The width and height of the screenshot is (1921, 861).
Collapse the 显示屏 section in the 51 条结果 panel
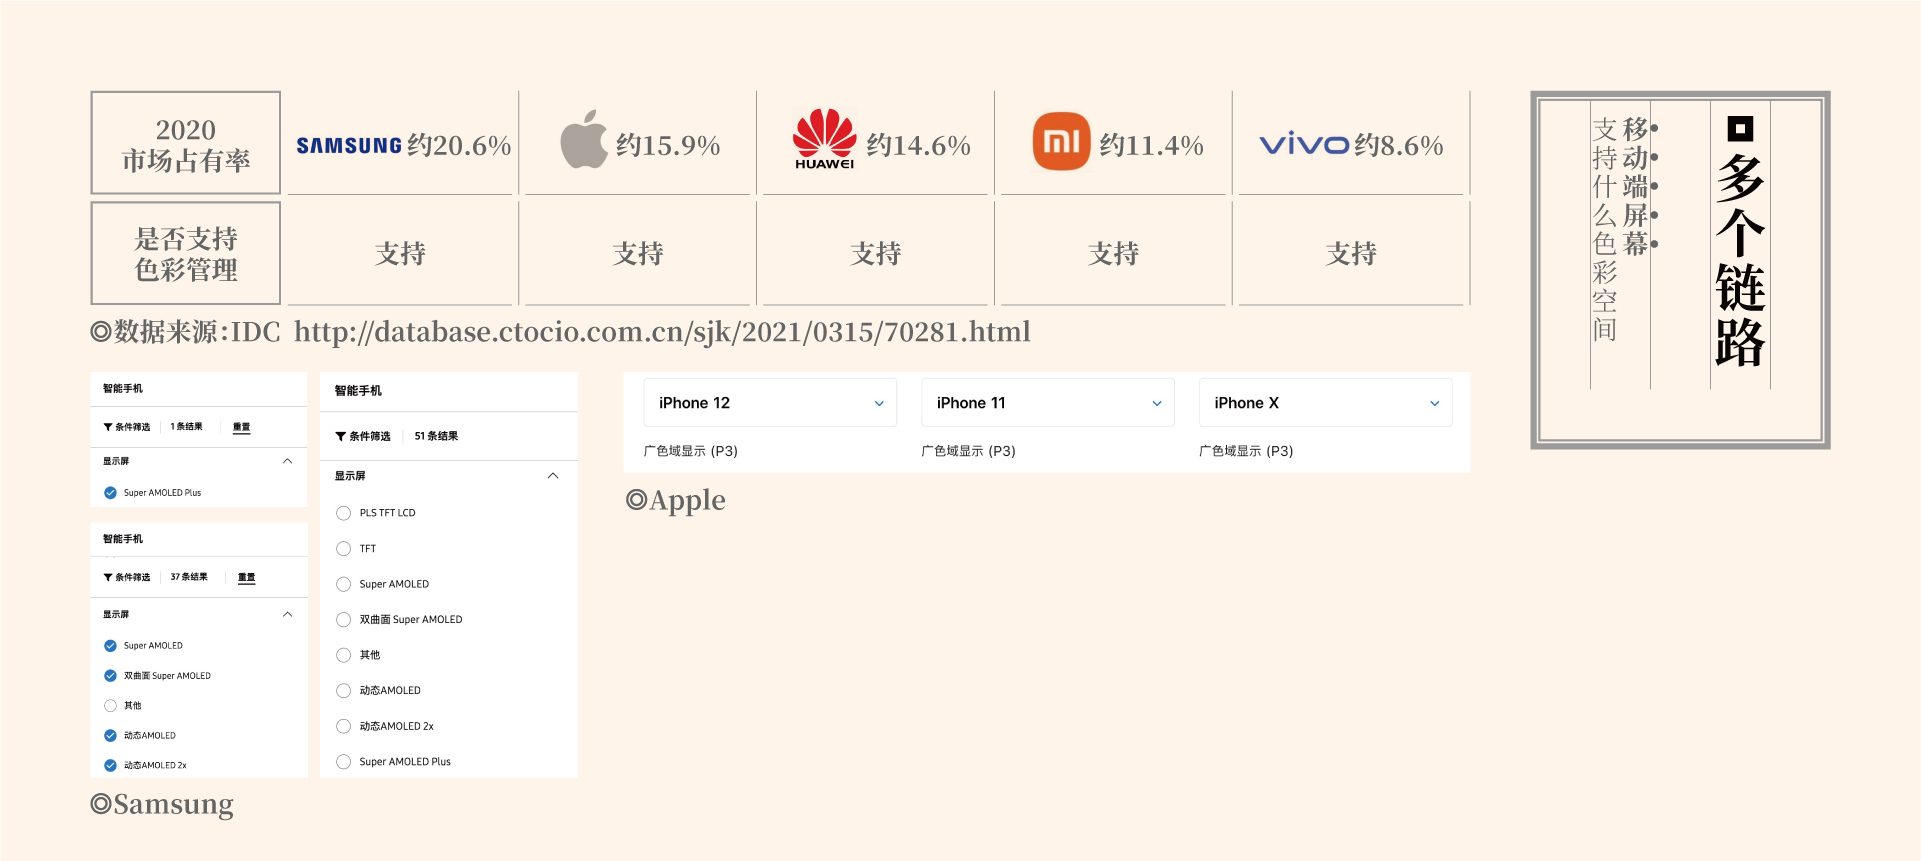click(553, 476)
